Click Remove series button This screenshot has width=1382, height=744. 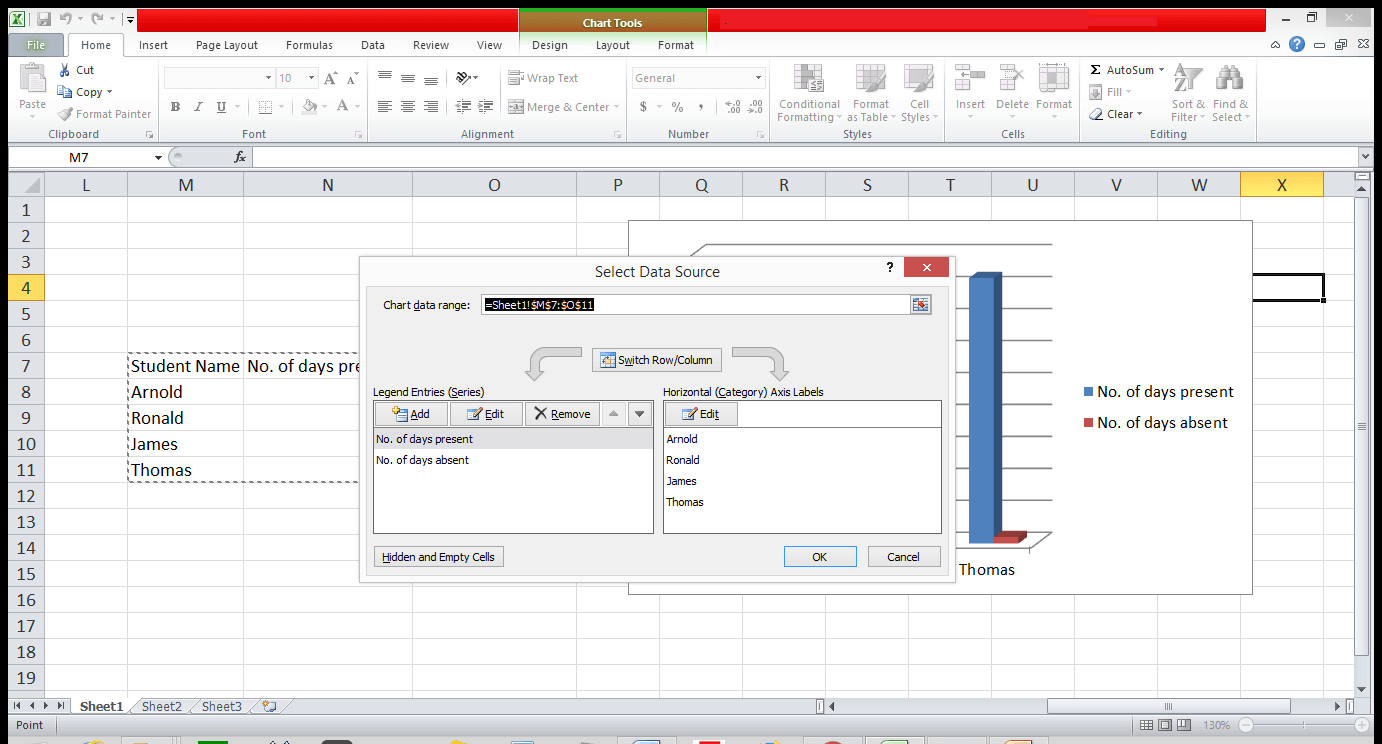pos(561,414)
